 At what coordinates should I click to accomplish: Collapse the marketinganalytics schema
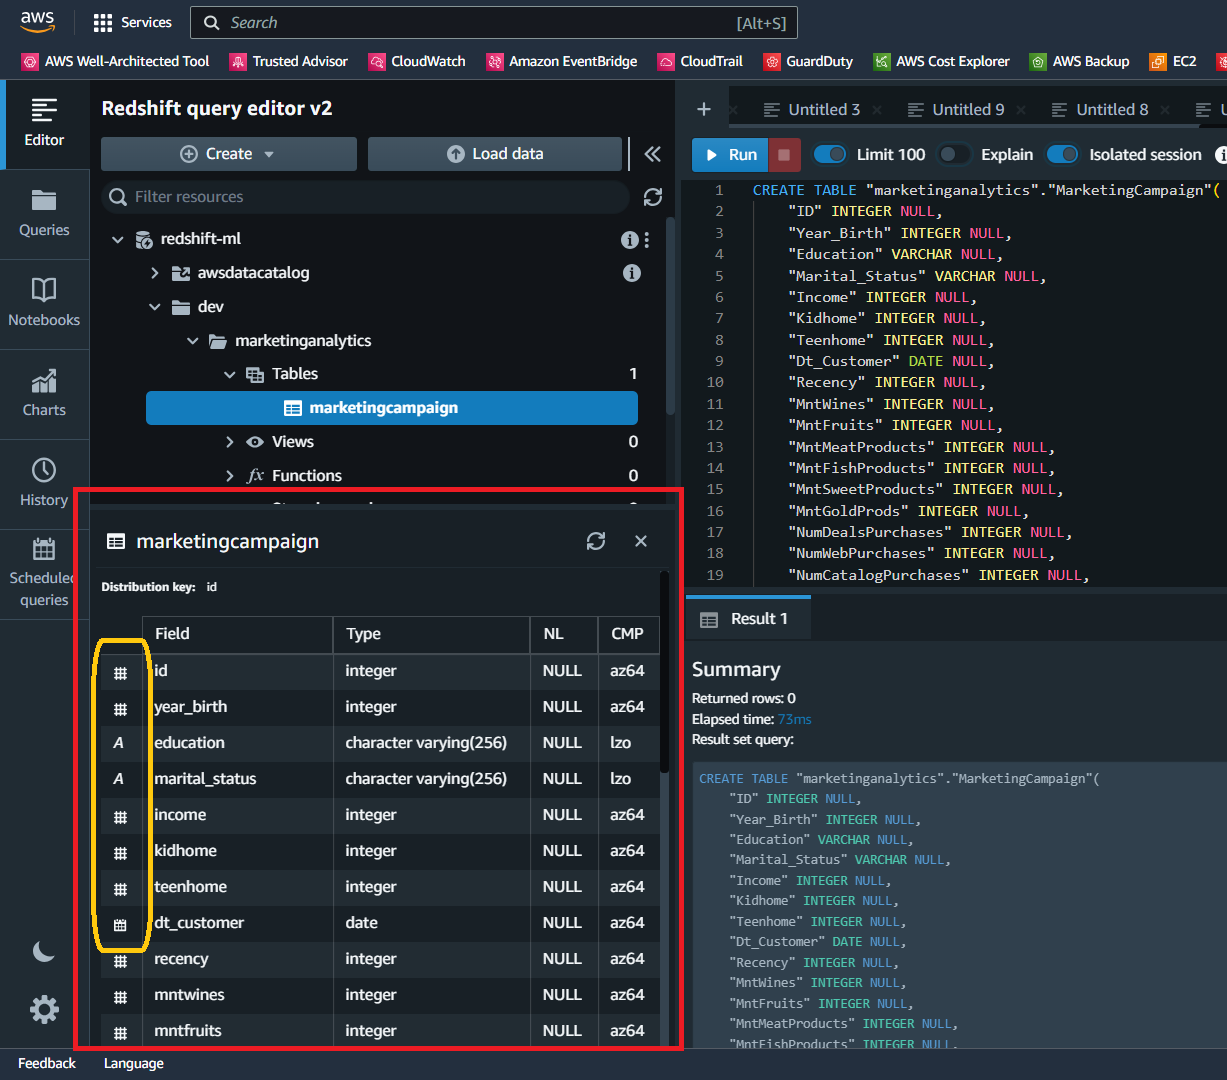pos(192,341)
